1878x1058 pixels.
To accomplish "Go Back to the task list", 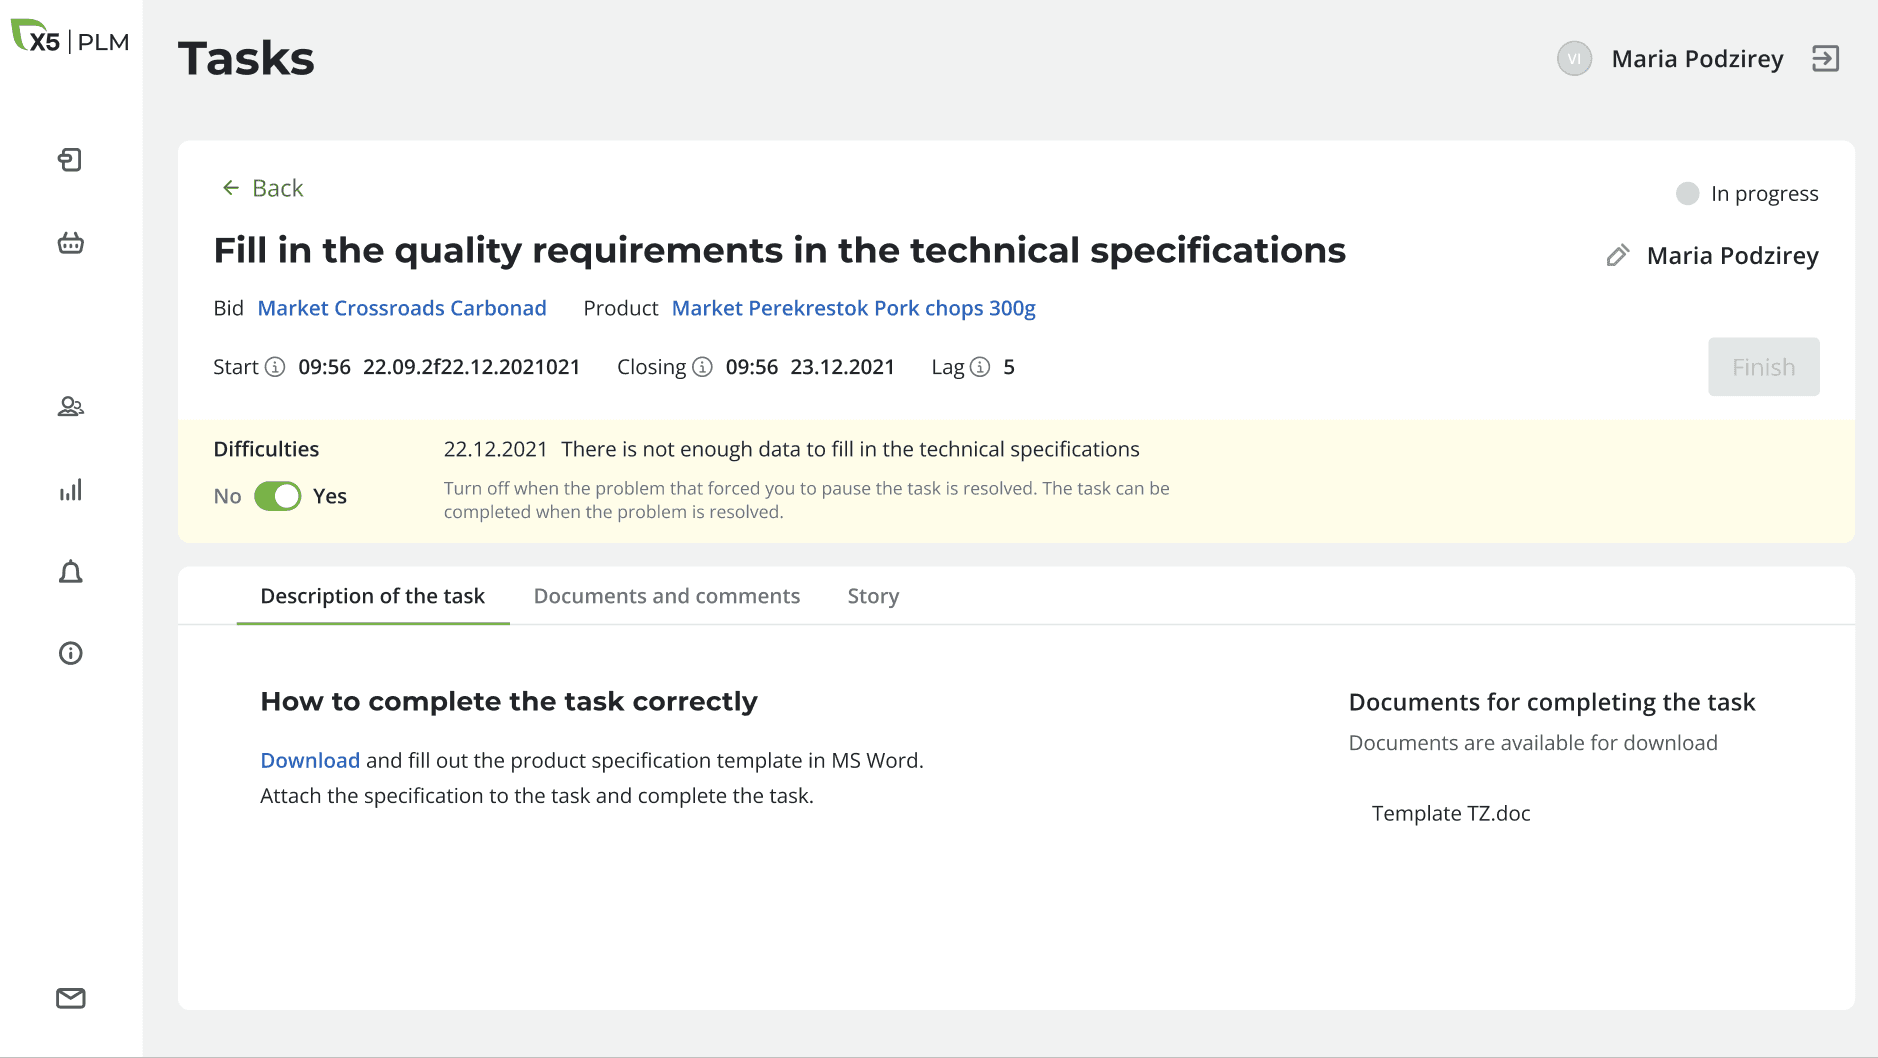I will 262,188.
